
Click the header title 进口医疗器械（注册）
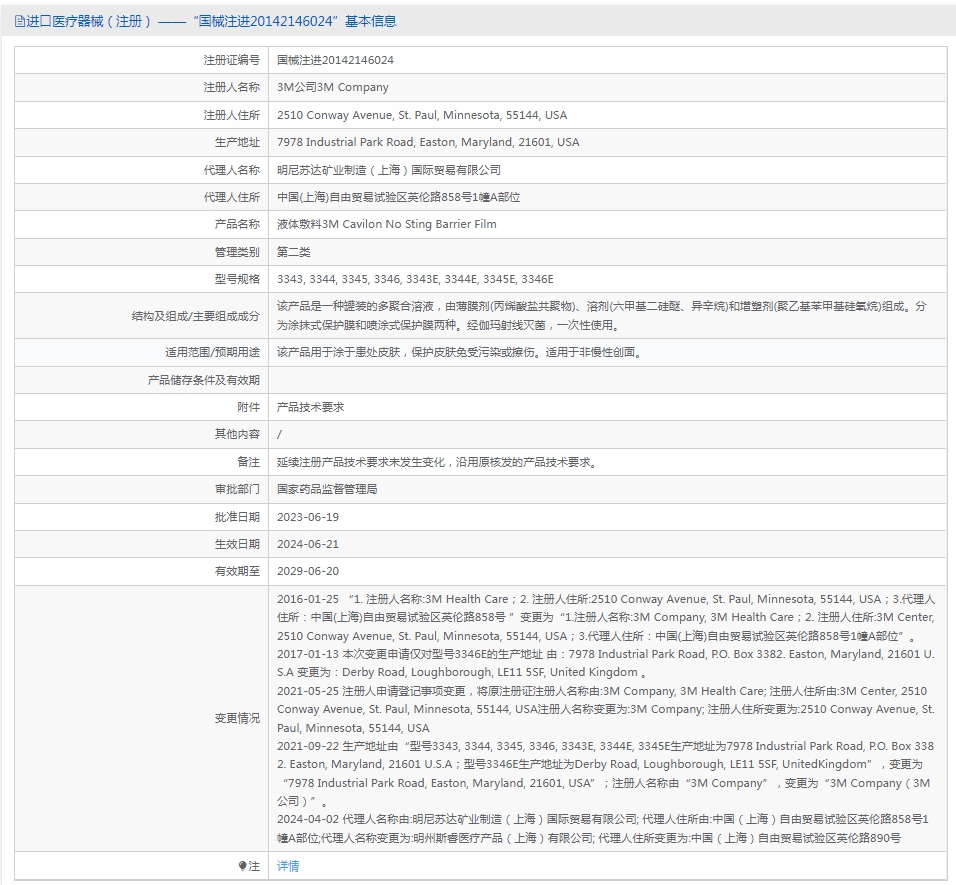88,21
